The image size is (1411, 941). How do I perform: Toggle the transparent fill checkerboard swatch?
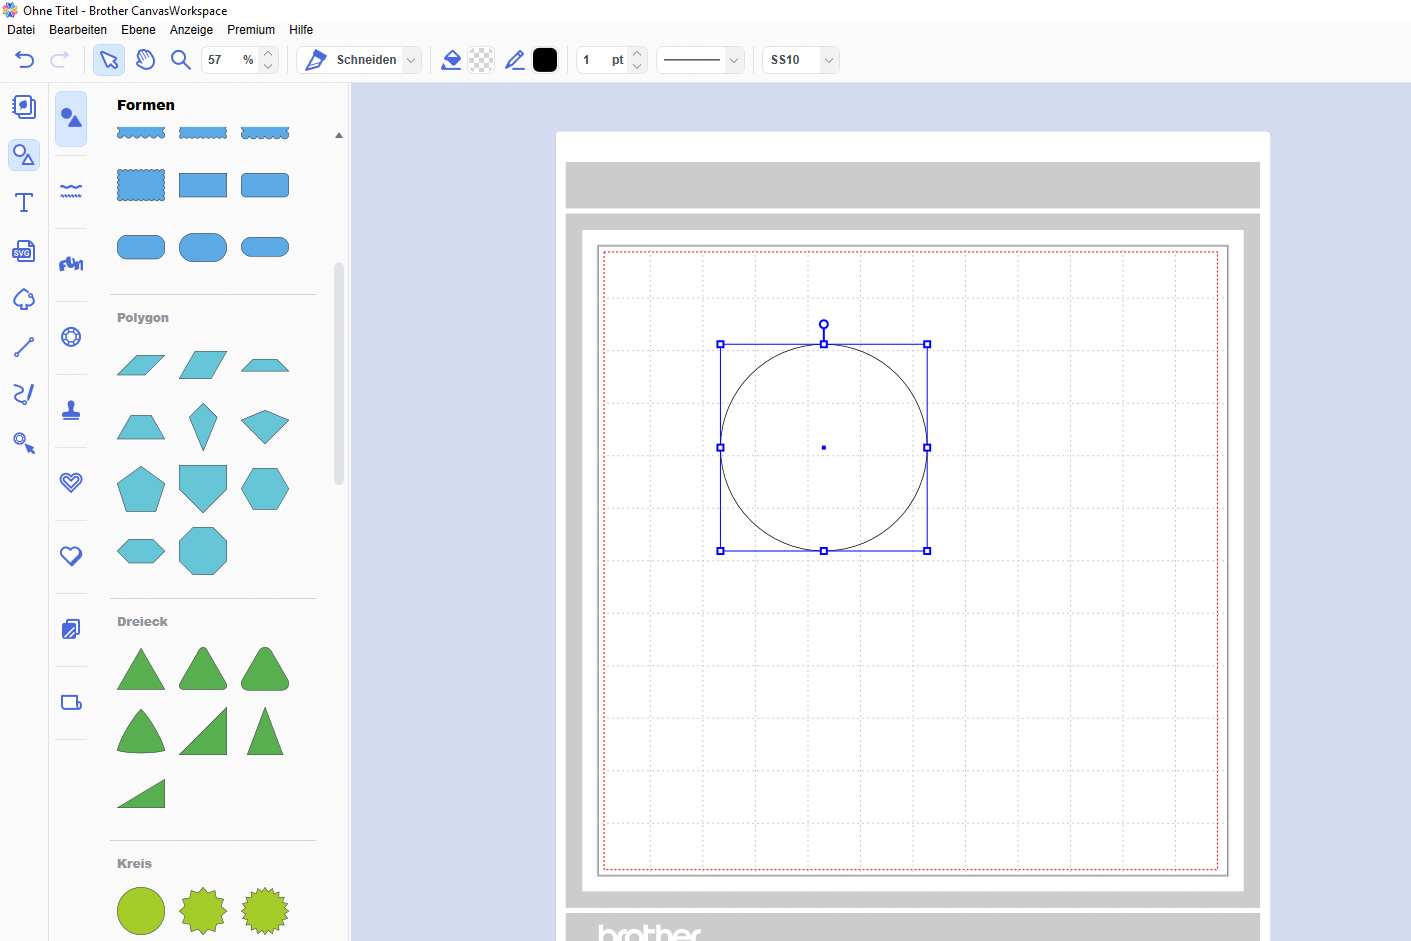(481, 60)
